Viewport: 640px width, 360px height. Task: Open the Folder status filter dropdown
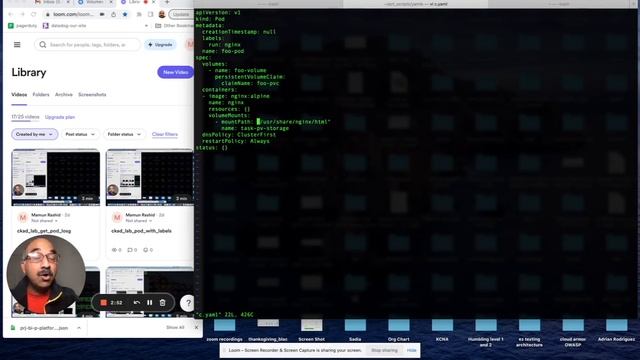(124, 134)
